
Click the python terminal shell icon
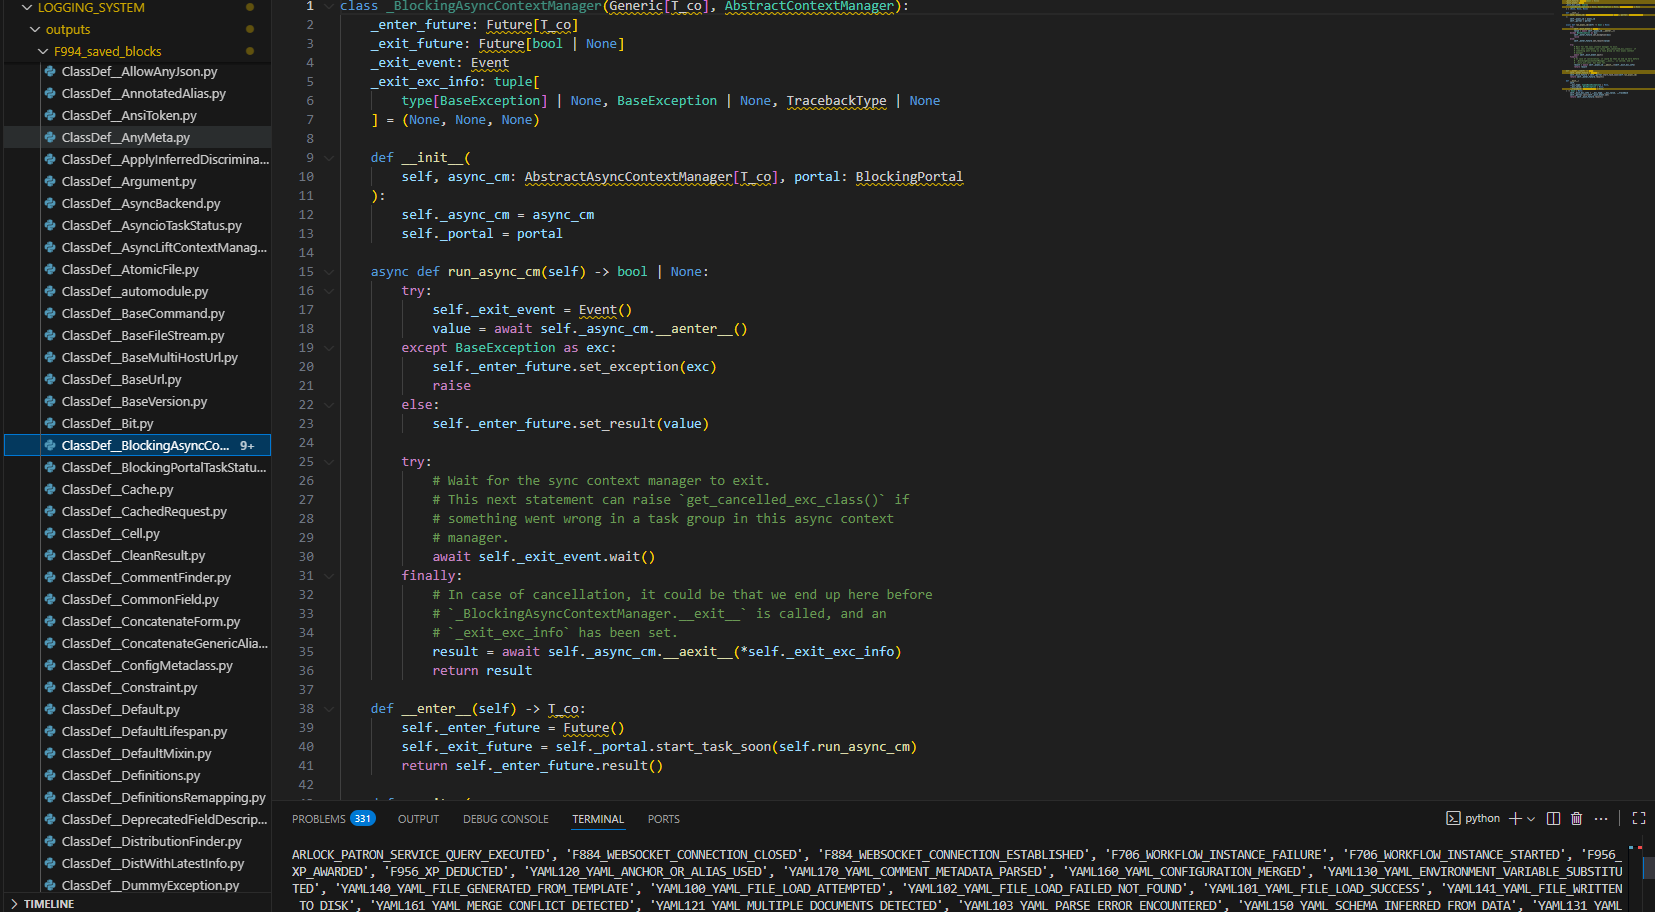pyautogui.click(x=1453, y=818)
